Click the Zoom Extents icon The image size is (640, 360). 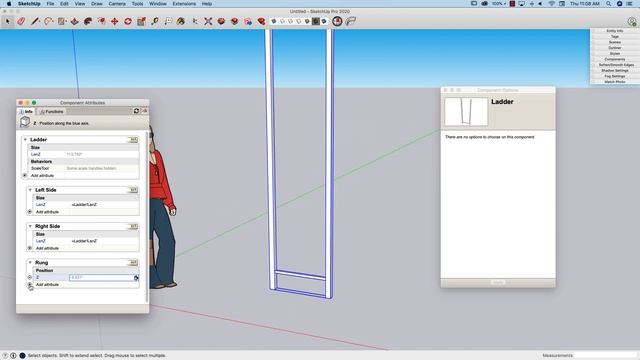pos(208,21)
